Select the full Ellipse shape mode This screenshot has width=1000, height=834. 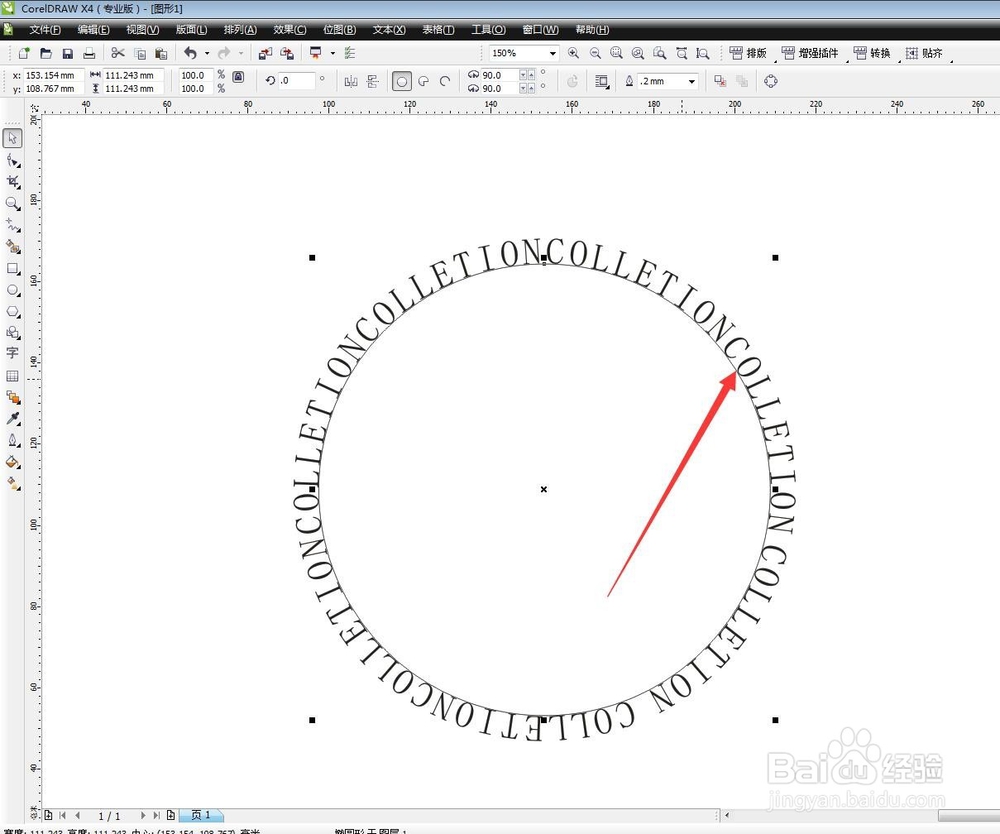(402, 81)
